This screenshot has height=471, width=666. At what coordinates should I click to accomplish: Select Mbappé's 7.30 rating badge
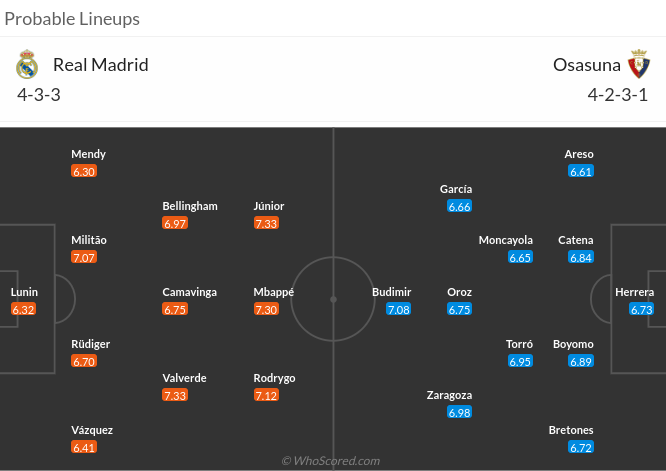pos(266,310)
